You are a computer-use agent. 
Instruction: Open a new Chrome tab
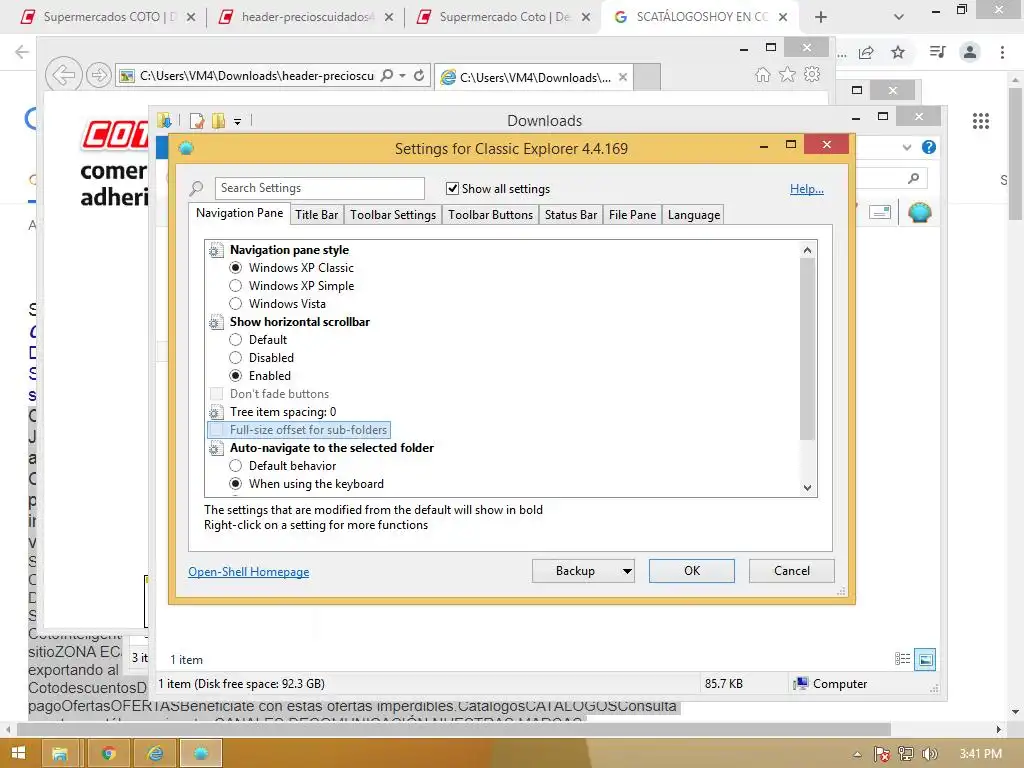point(821,17)
